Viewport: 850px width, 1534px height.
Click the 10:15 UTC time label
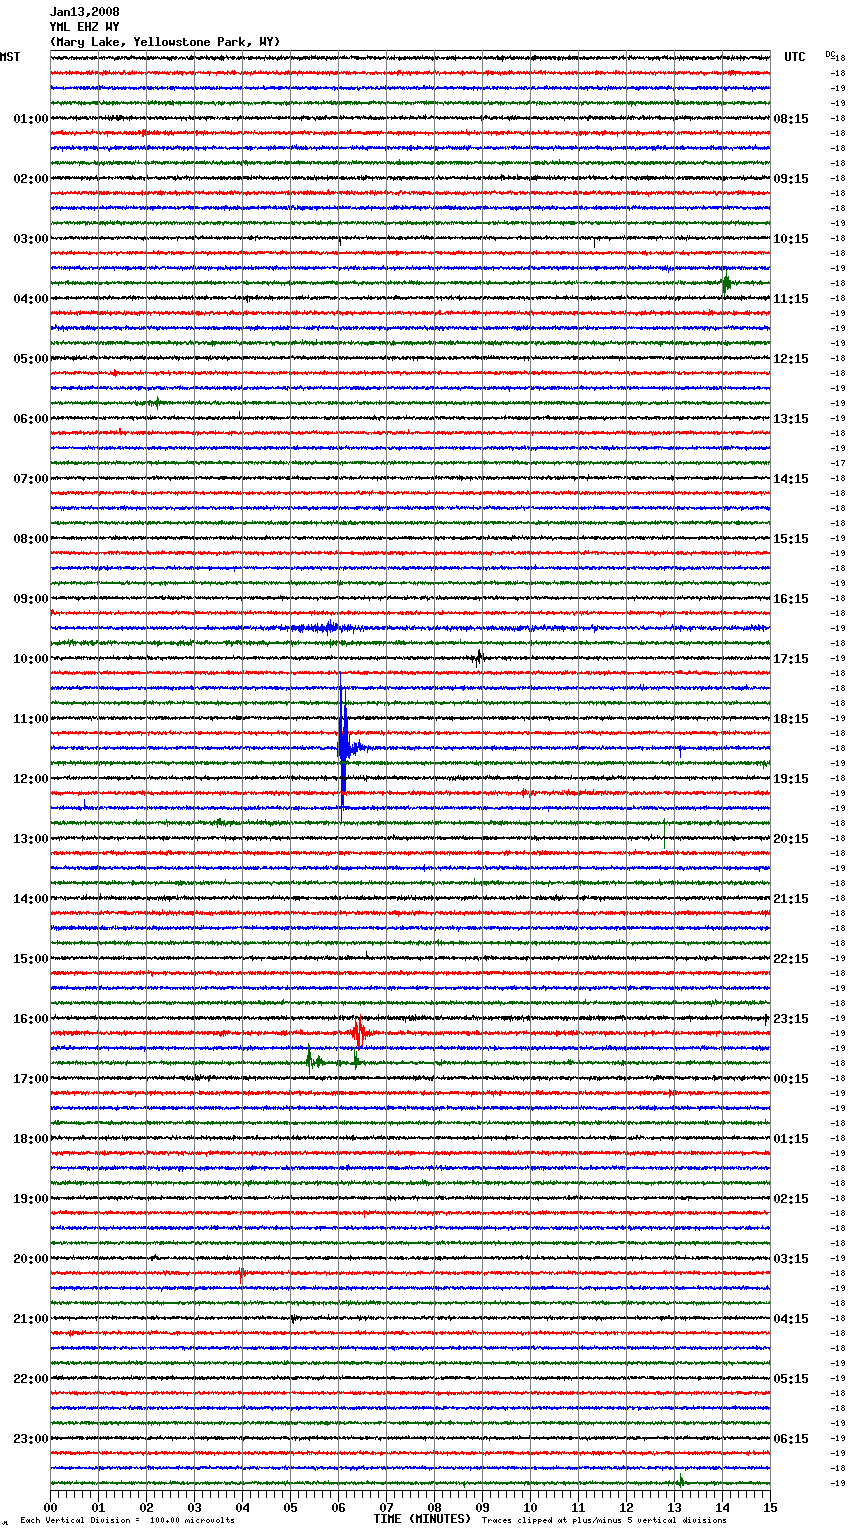[x=791, y=239]
